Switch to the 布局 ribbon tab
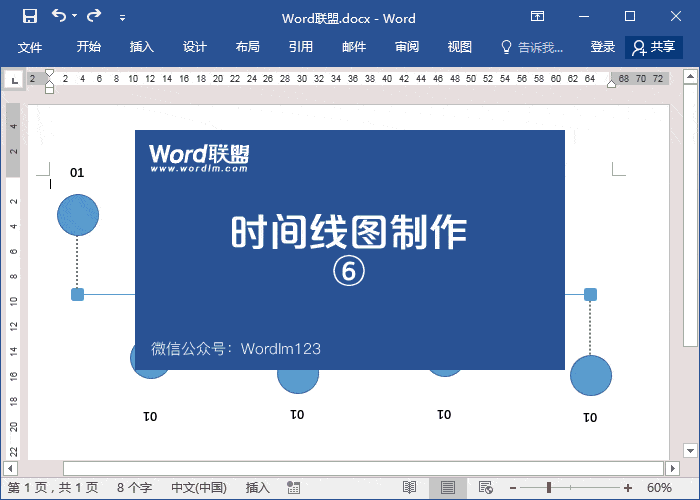The image size is (700, 500). tap(247, 47)
